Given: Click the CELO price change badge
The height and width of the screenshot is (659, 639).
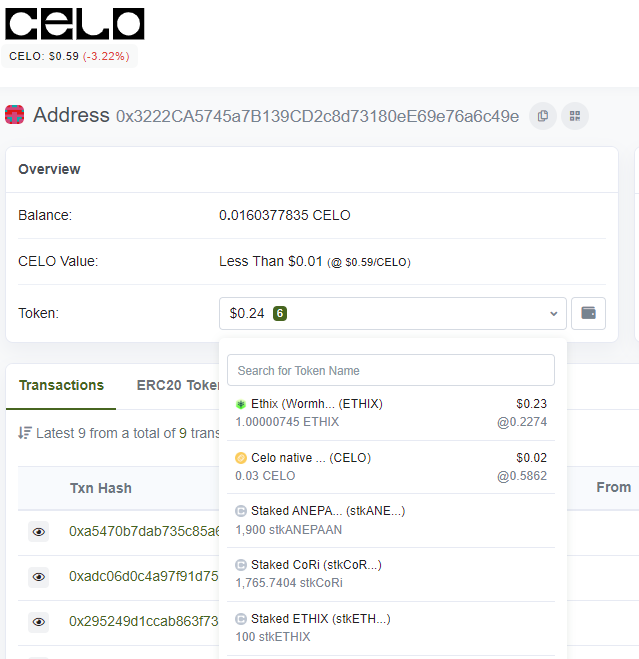Looking at the screenshot, I should (106, 56).
